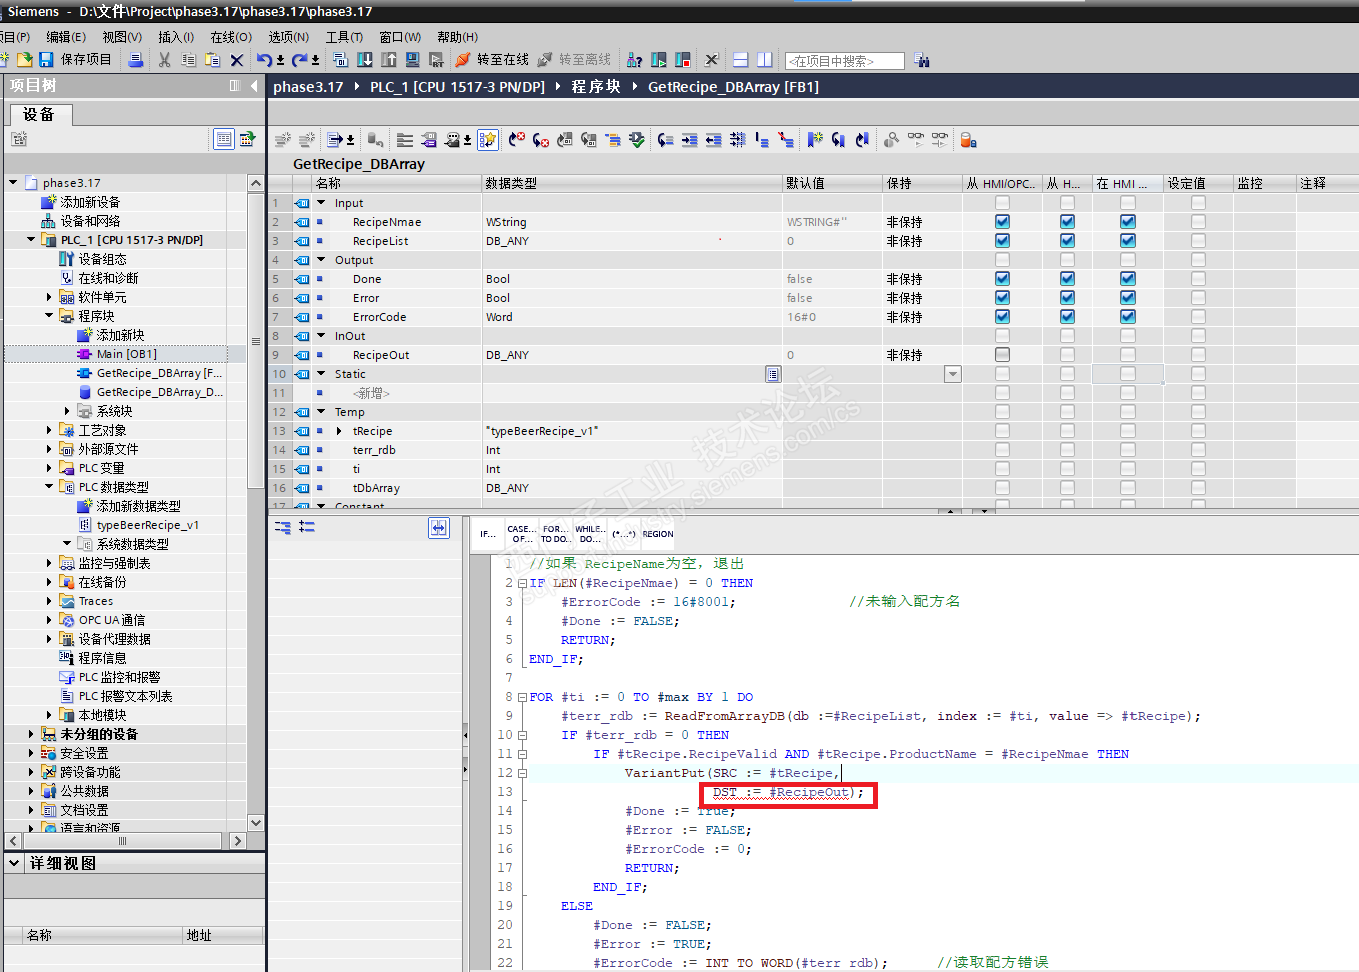Open the retain dropdown in Static row
The height and width of the screenshot is (972, 1359).
point(952,374)
